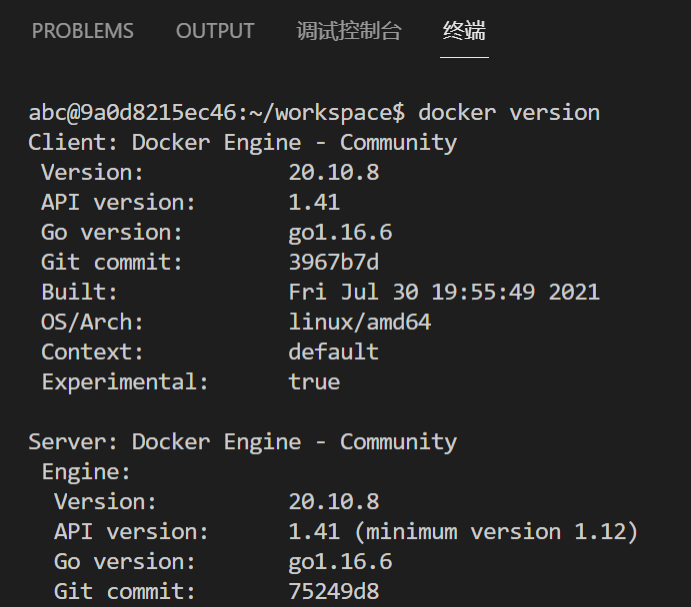Click the '(minimum version 1.12)' text
Image resolution: width=691 pixels, height=607 pixels.
coord(496,531)
